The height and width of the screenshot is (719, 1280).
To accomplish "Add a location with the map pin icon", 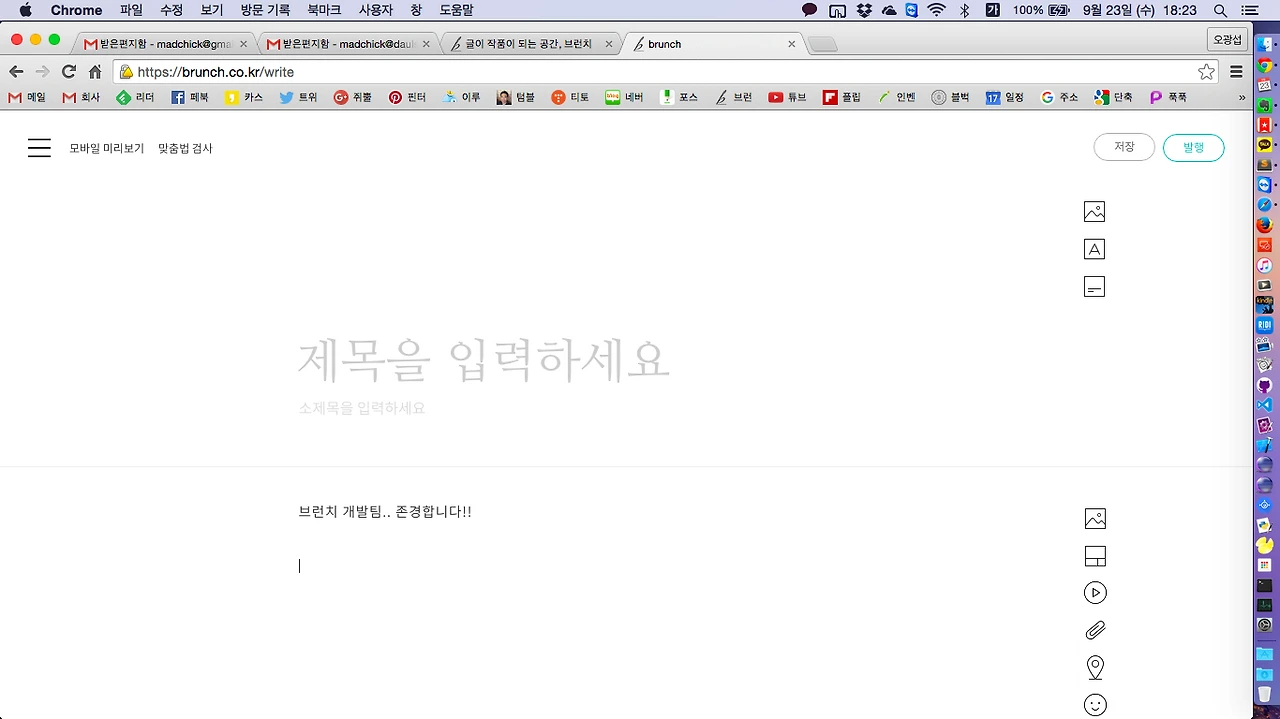I will 1094,666.
